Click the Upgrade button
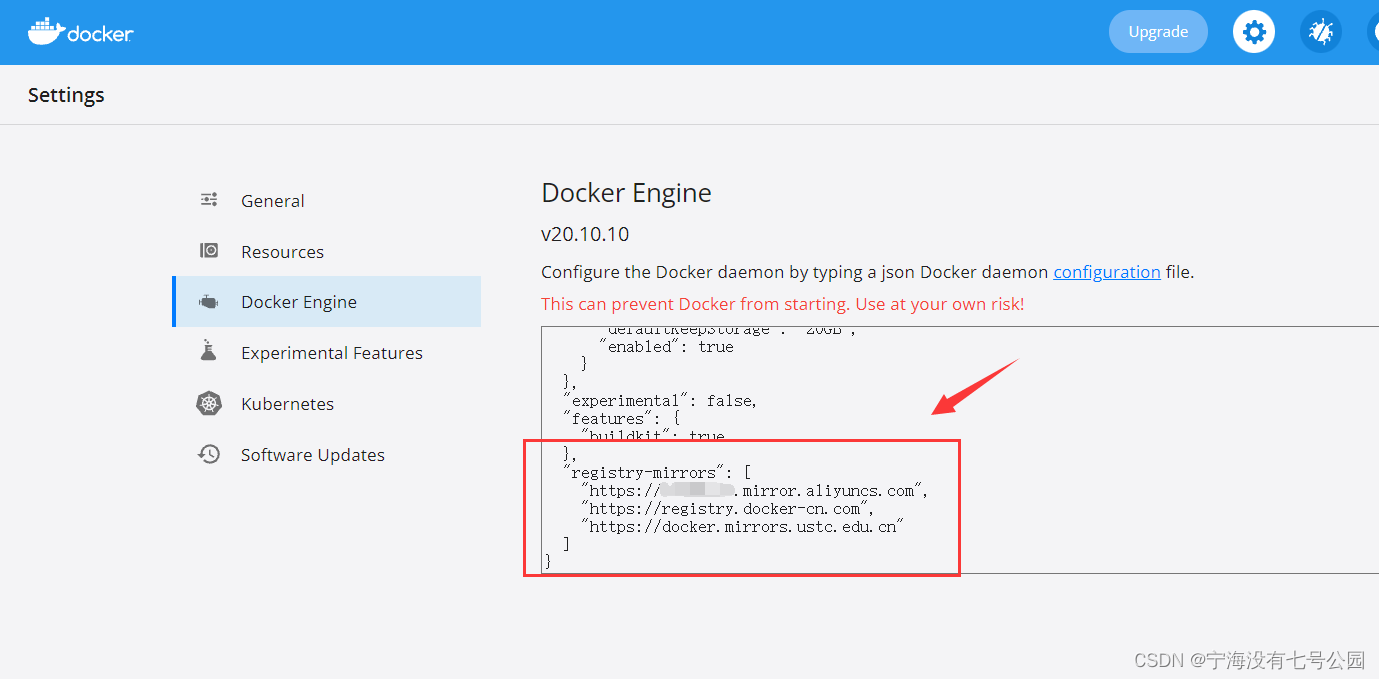 [1158, 32]
